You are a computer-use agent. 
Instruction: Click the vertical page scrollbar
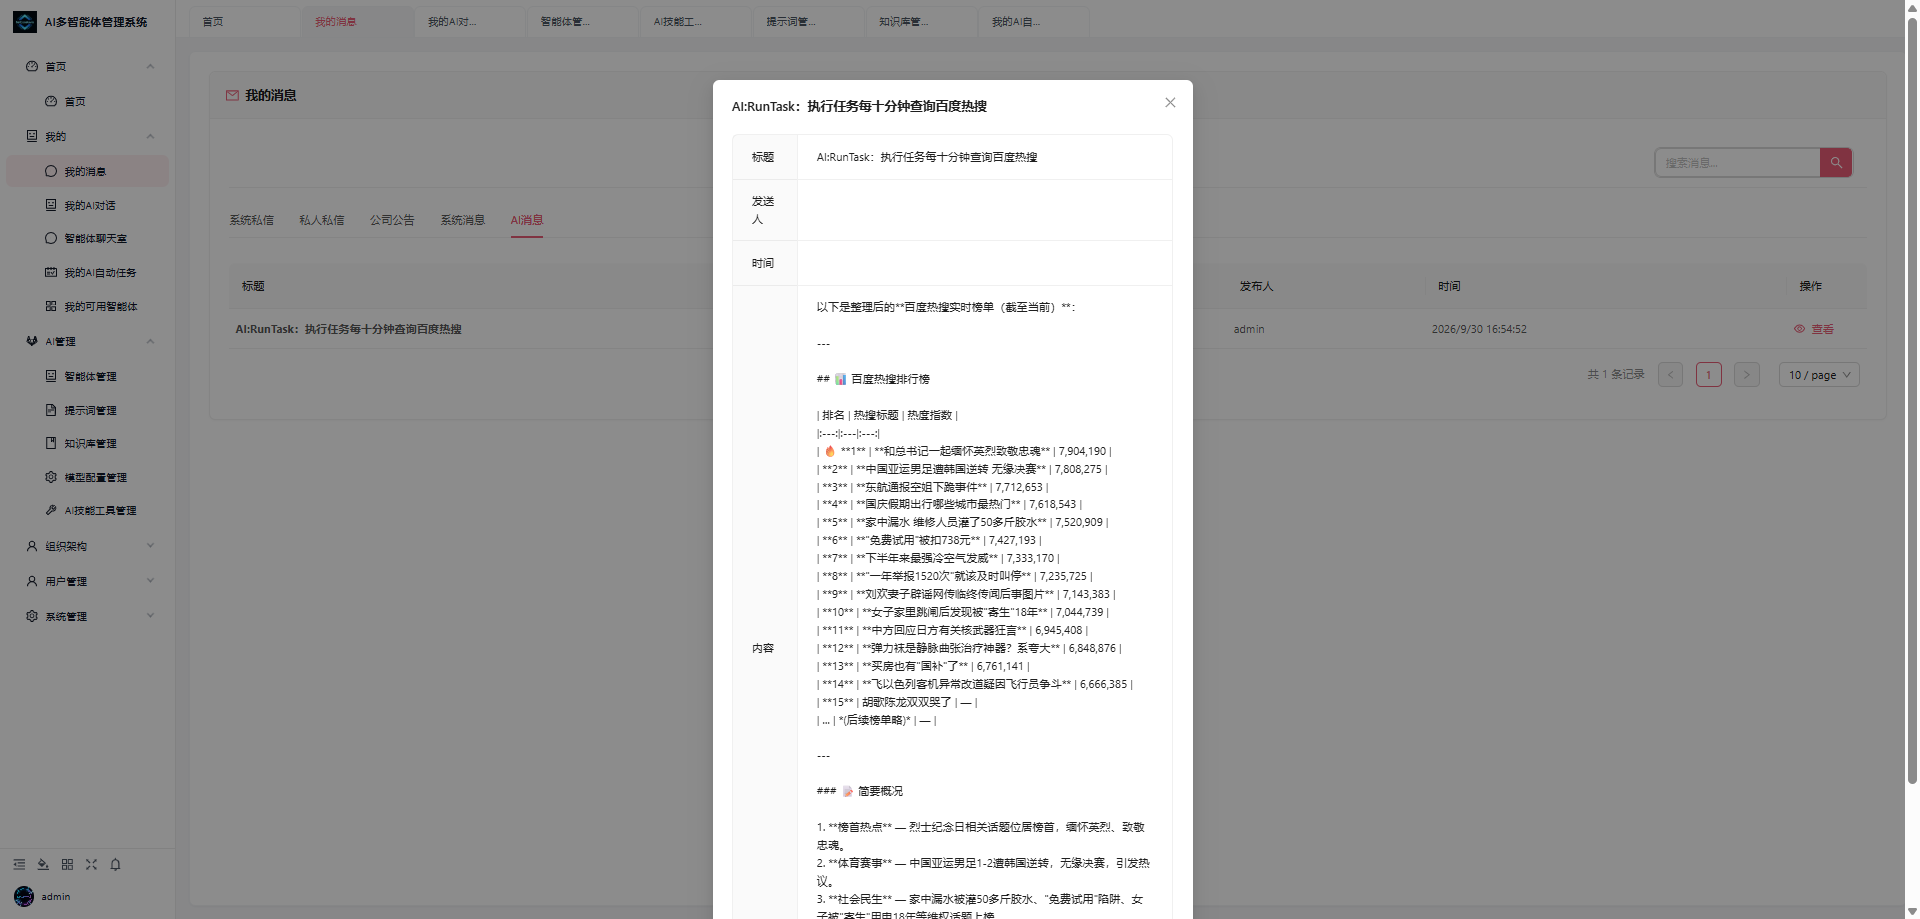(1912, 400)
